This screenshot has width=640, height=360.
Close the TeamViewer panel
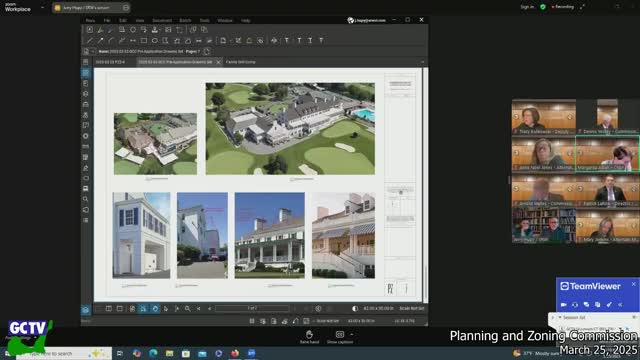pyautogui.click(x=633, y=284)
